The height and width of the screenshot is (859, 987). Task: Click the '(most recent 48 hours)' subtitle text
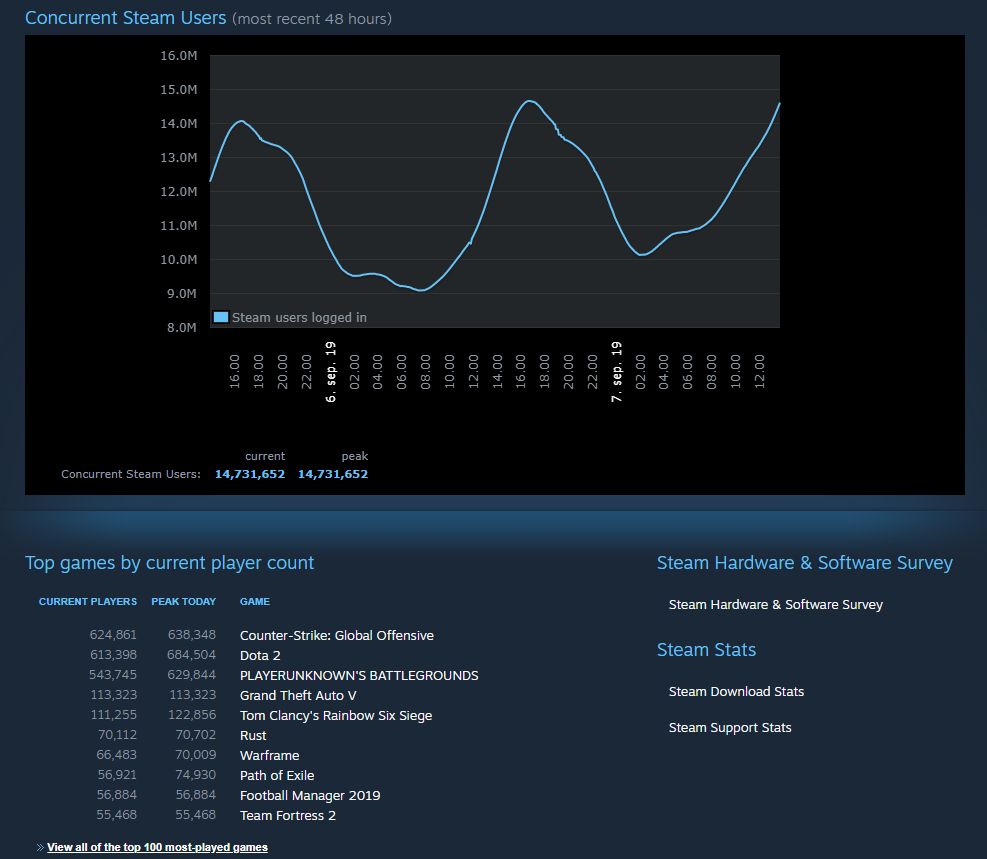pos(312,19)
